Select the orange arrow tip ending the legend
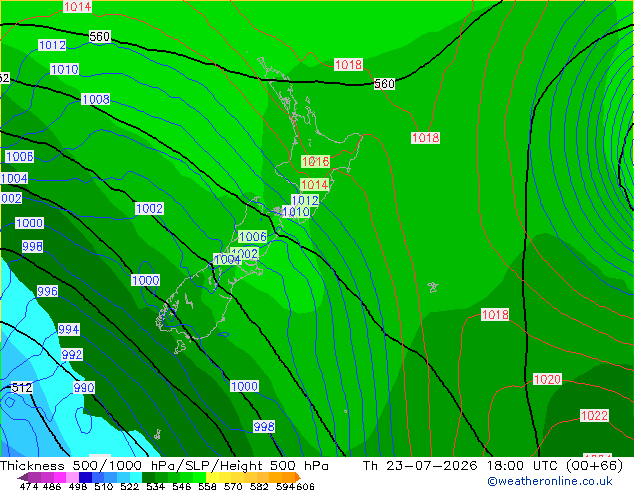 [x=297, y=477]
